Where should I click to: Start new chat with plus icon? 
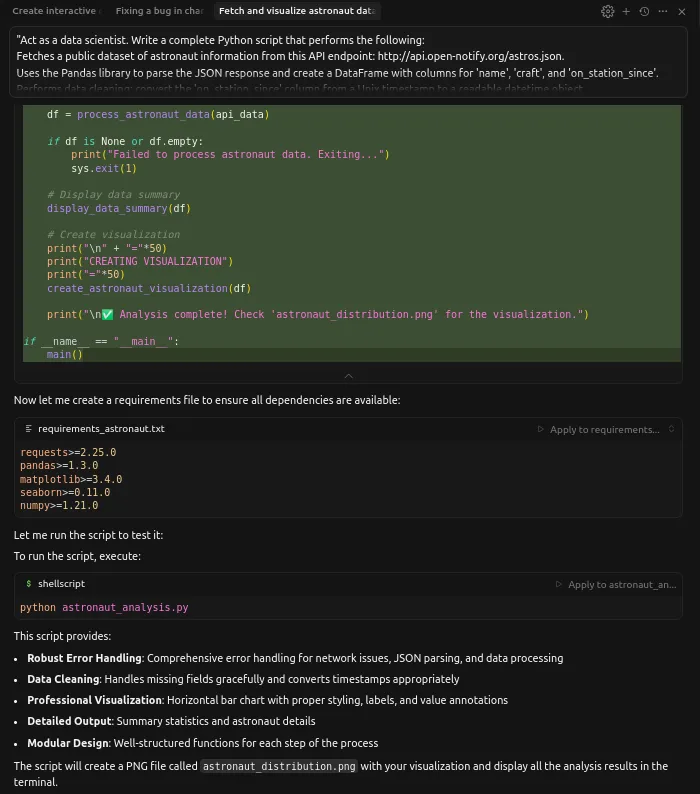pos(626,11)
